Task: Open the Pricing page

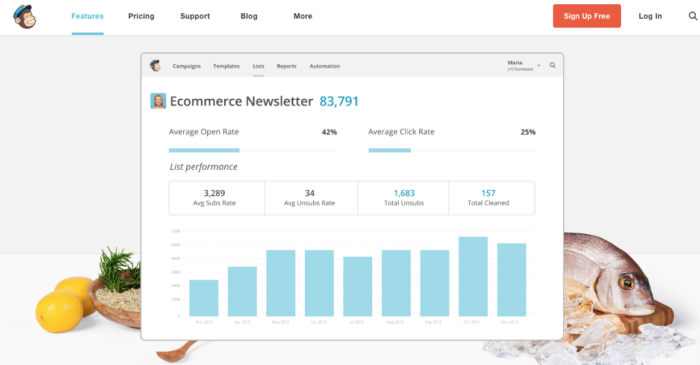Action: [x=141, y=16]
